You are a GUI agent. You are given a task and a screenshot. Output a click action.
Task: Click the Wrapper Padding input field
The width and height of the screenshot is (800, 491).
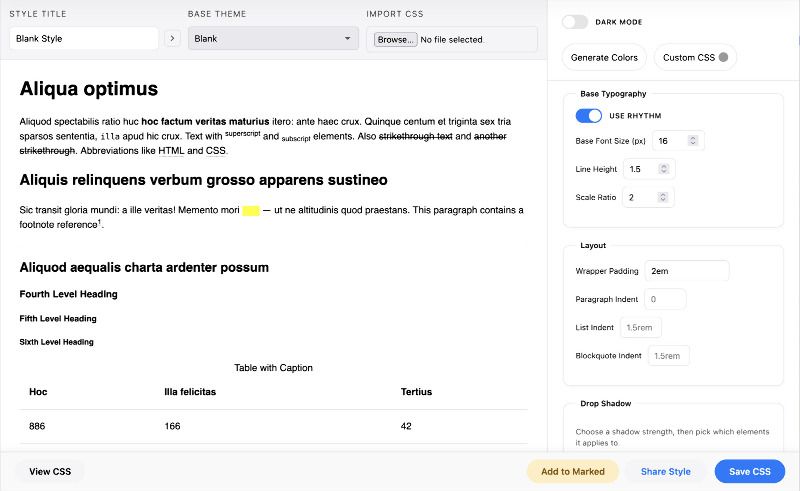[686, 271]
